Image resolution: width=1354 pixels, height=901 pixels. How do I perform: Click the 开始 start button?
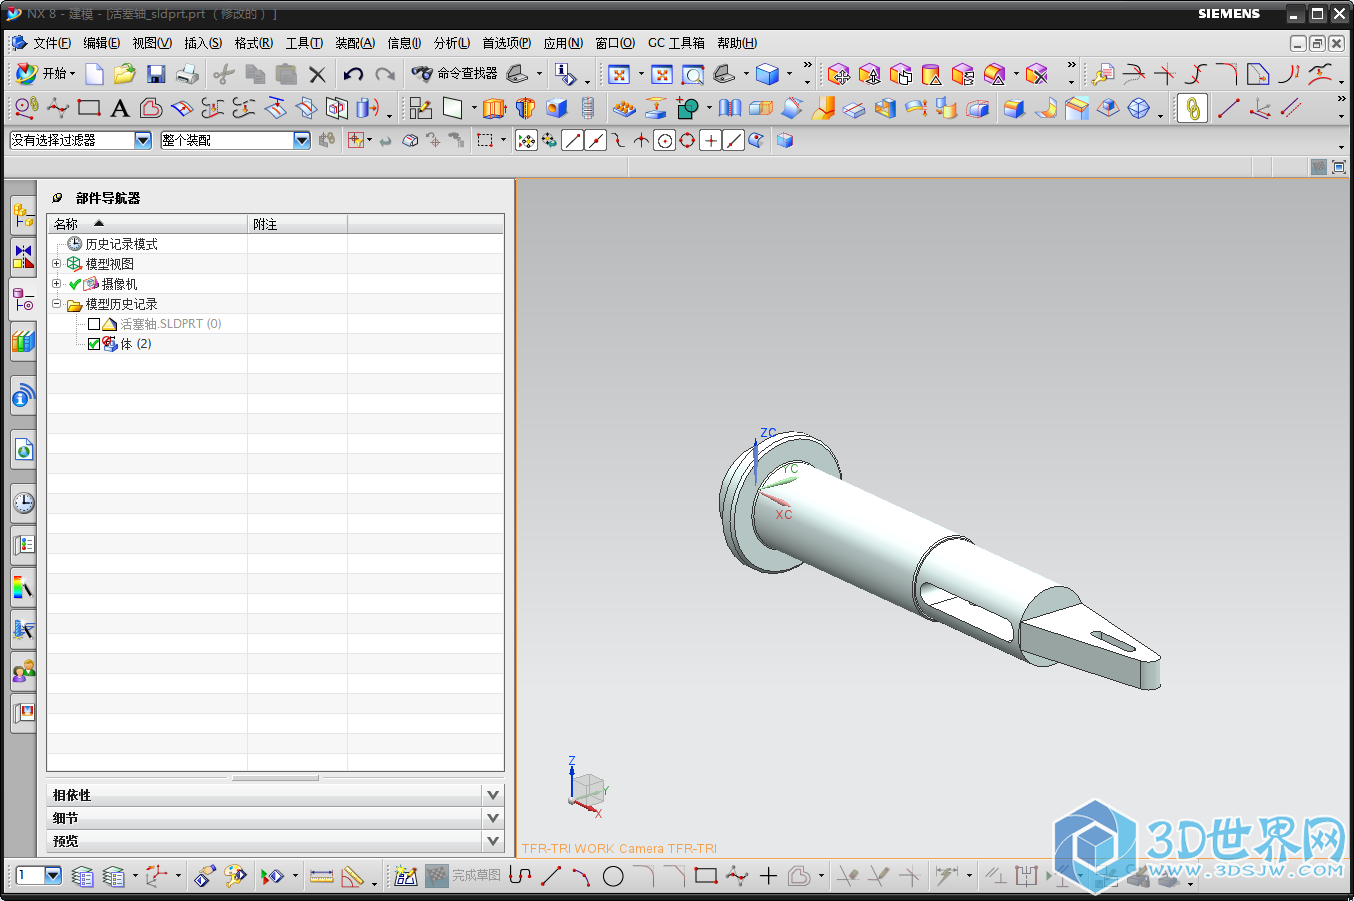[x=45, y=73]
